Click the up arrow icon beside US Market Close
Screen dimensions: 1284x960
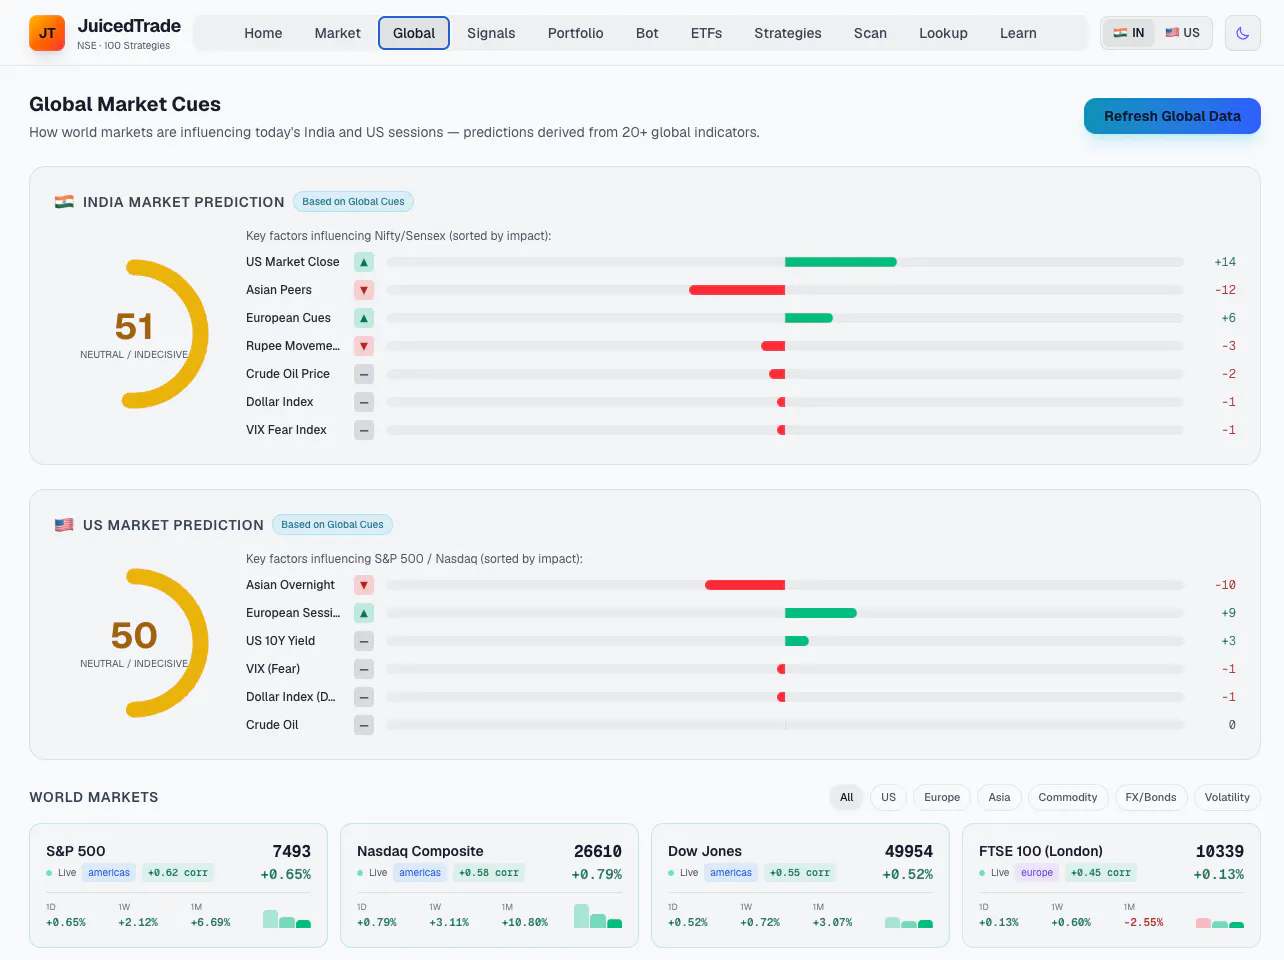[364, 262]
